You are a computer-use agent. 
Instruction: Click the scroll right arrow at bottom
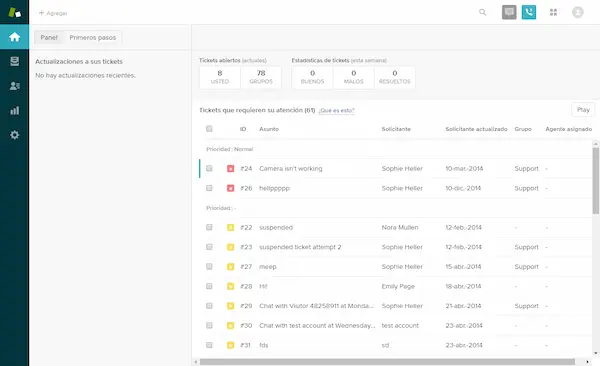(587, 362)
